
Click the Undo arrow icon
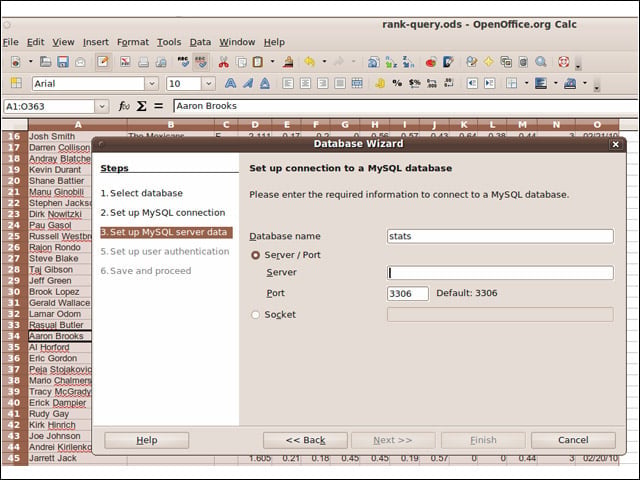tap(309, 62)
